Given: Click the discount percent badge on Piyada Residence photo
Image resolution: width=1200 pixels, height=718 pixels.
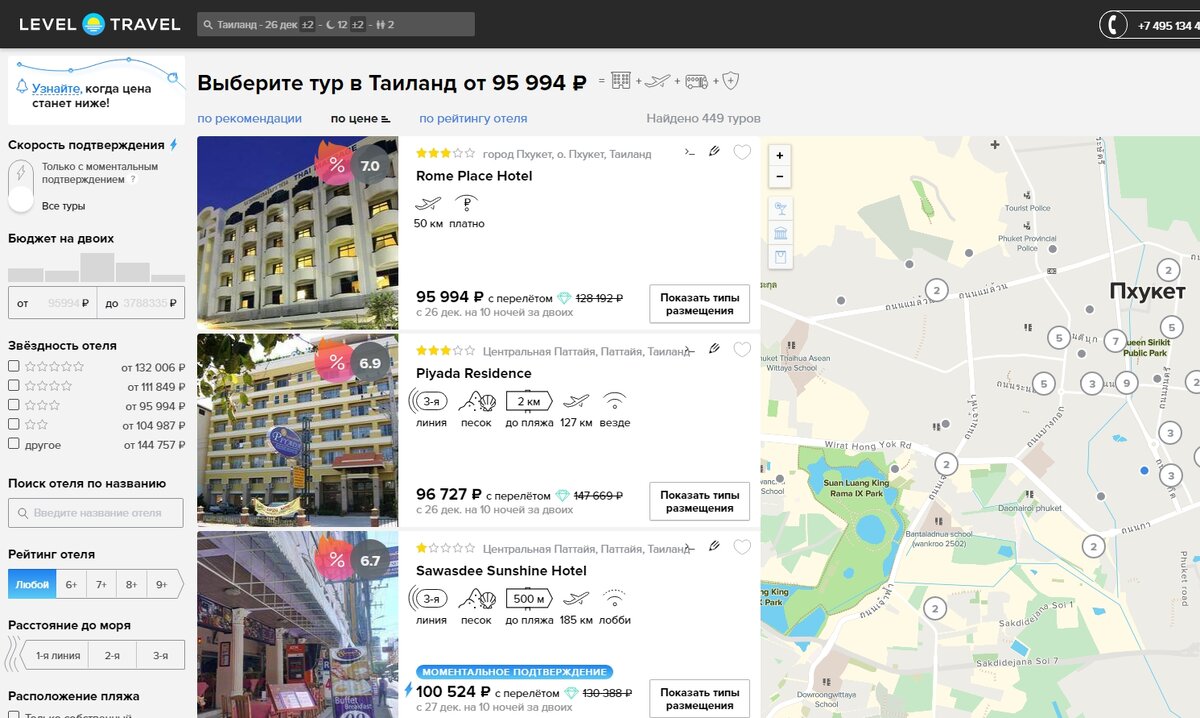Looking at the screenshot, I should click(x=336, y=363).
